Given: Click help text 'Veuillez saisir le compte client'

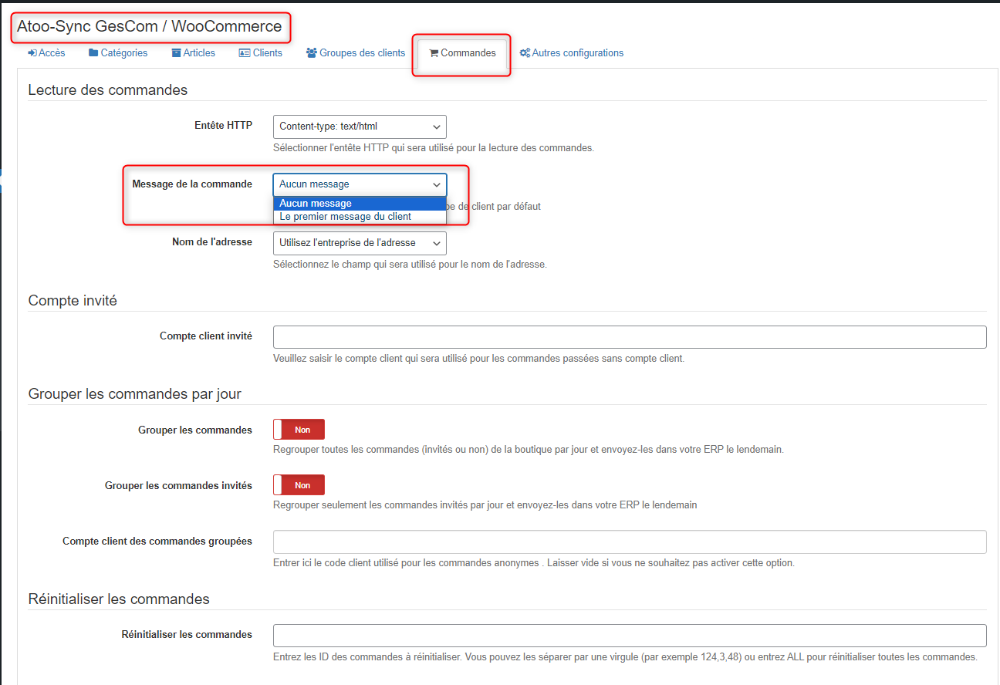Looking at the screenshot, I should [479, 359].
